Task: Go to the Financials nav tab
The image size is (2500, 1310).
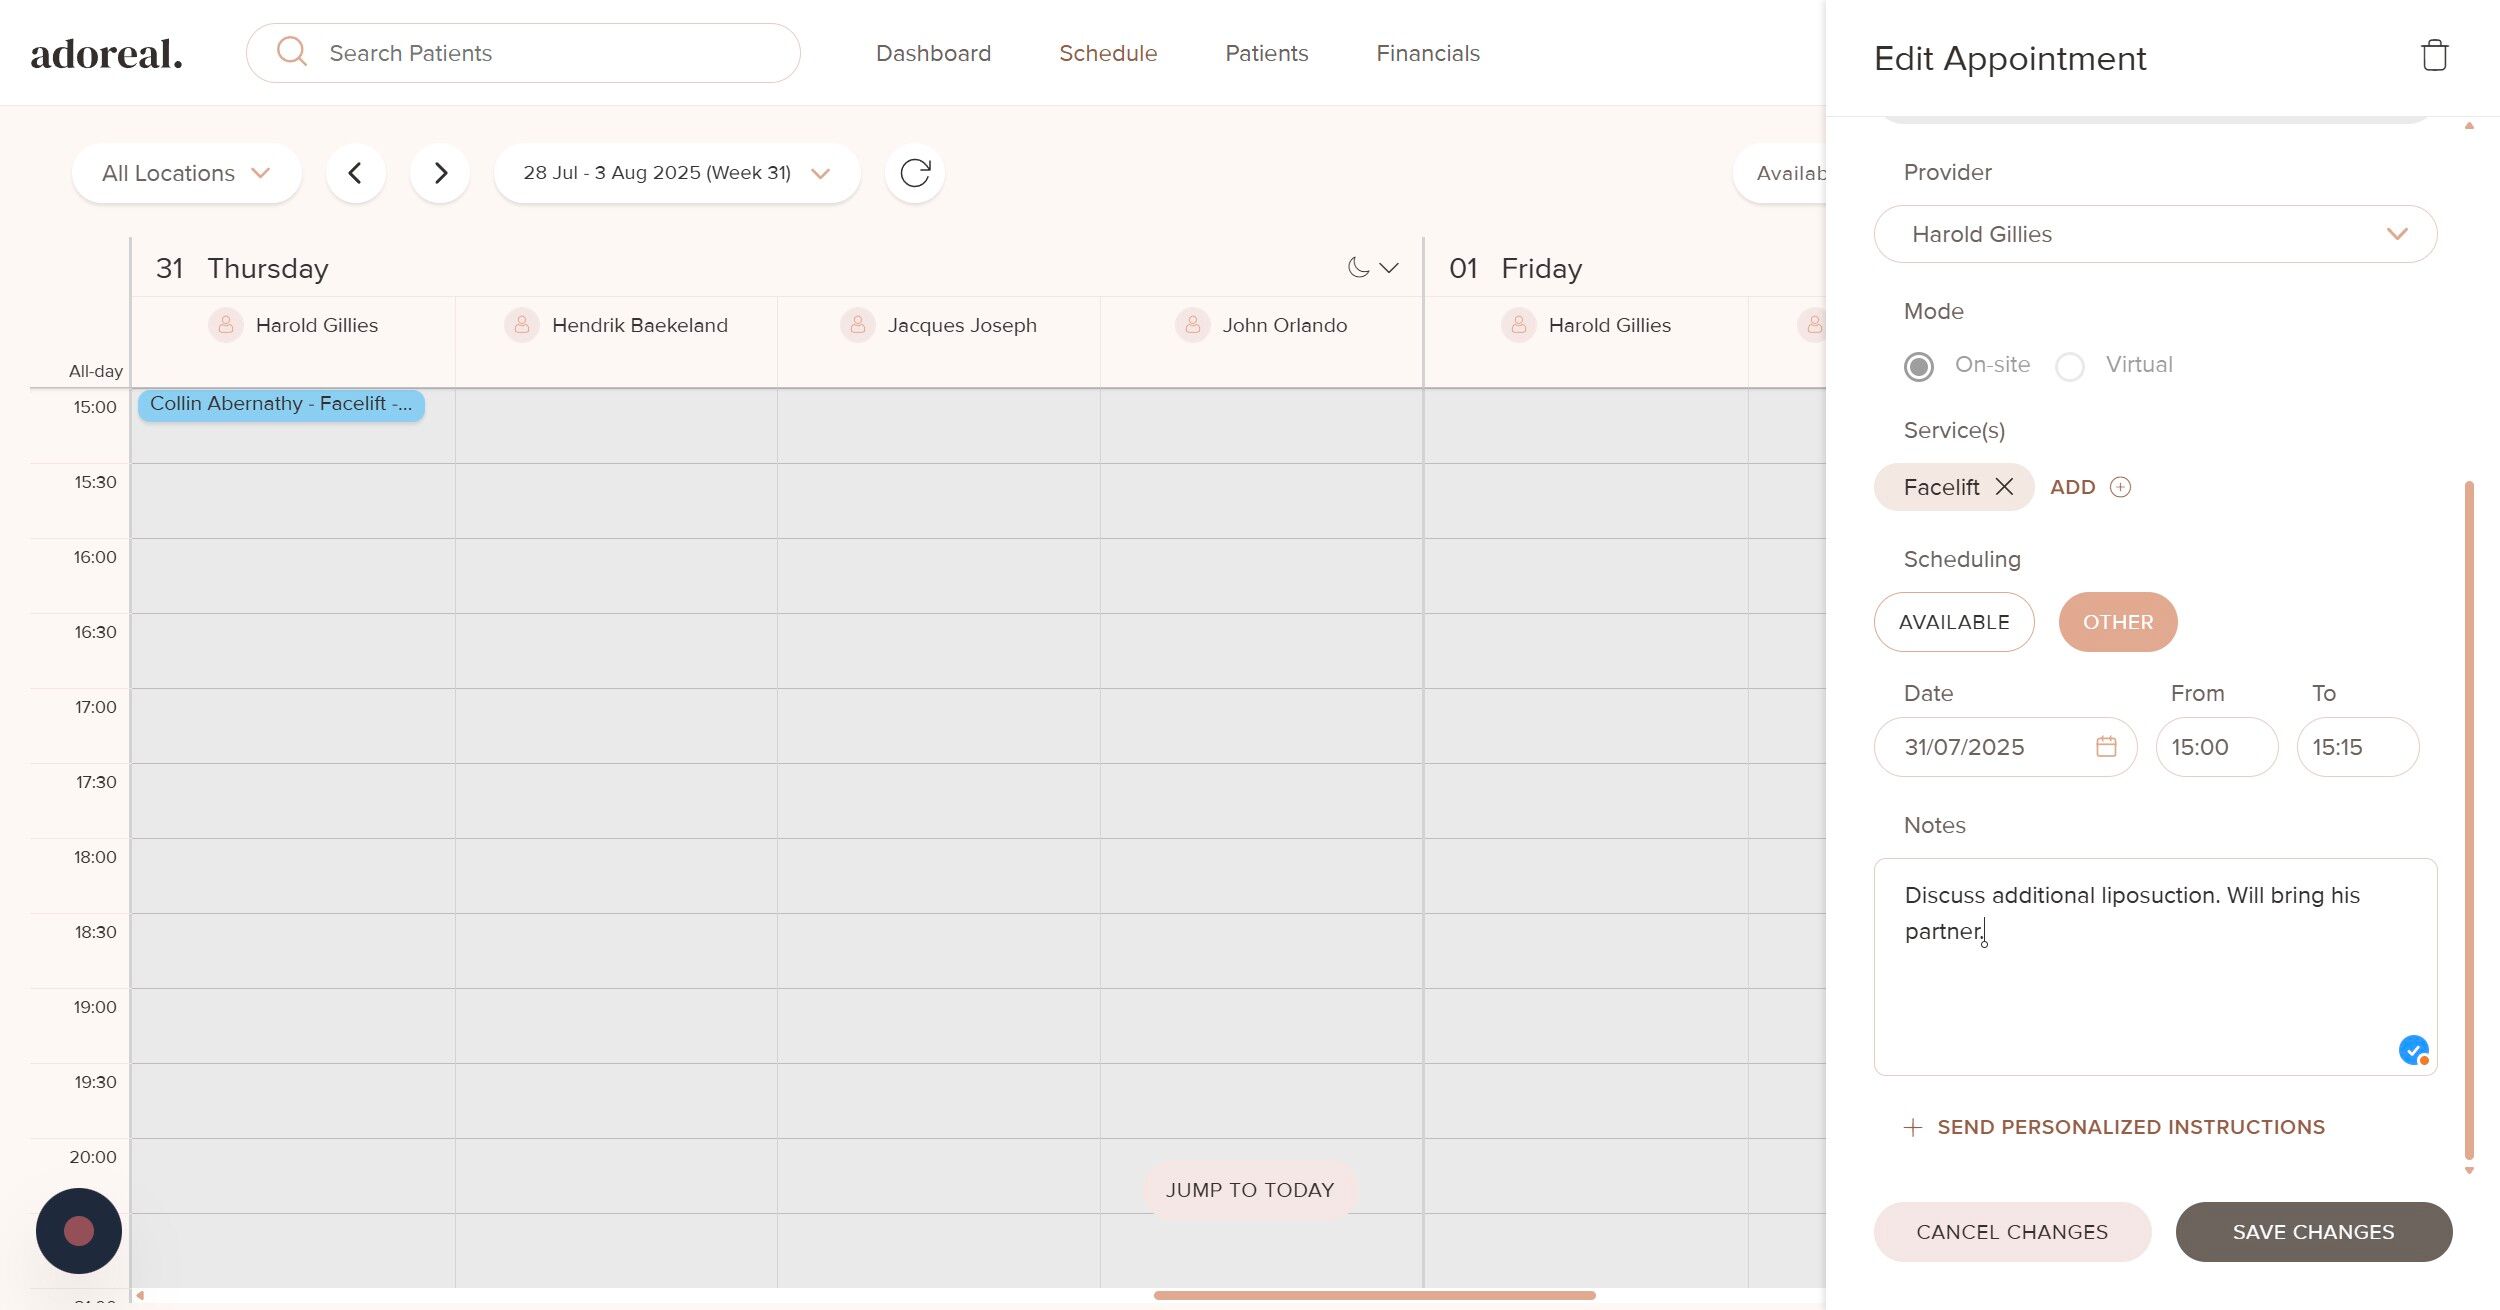Action: 1427,53
